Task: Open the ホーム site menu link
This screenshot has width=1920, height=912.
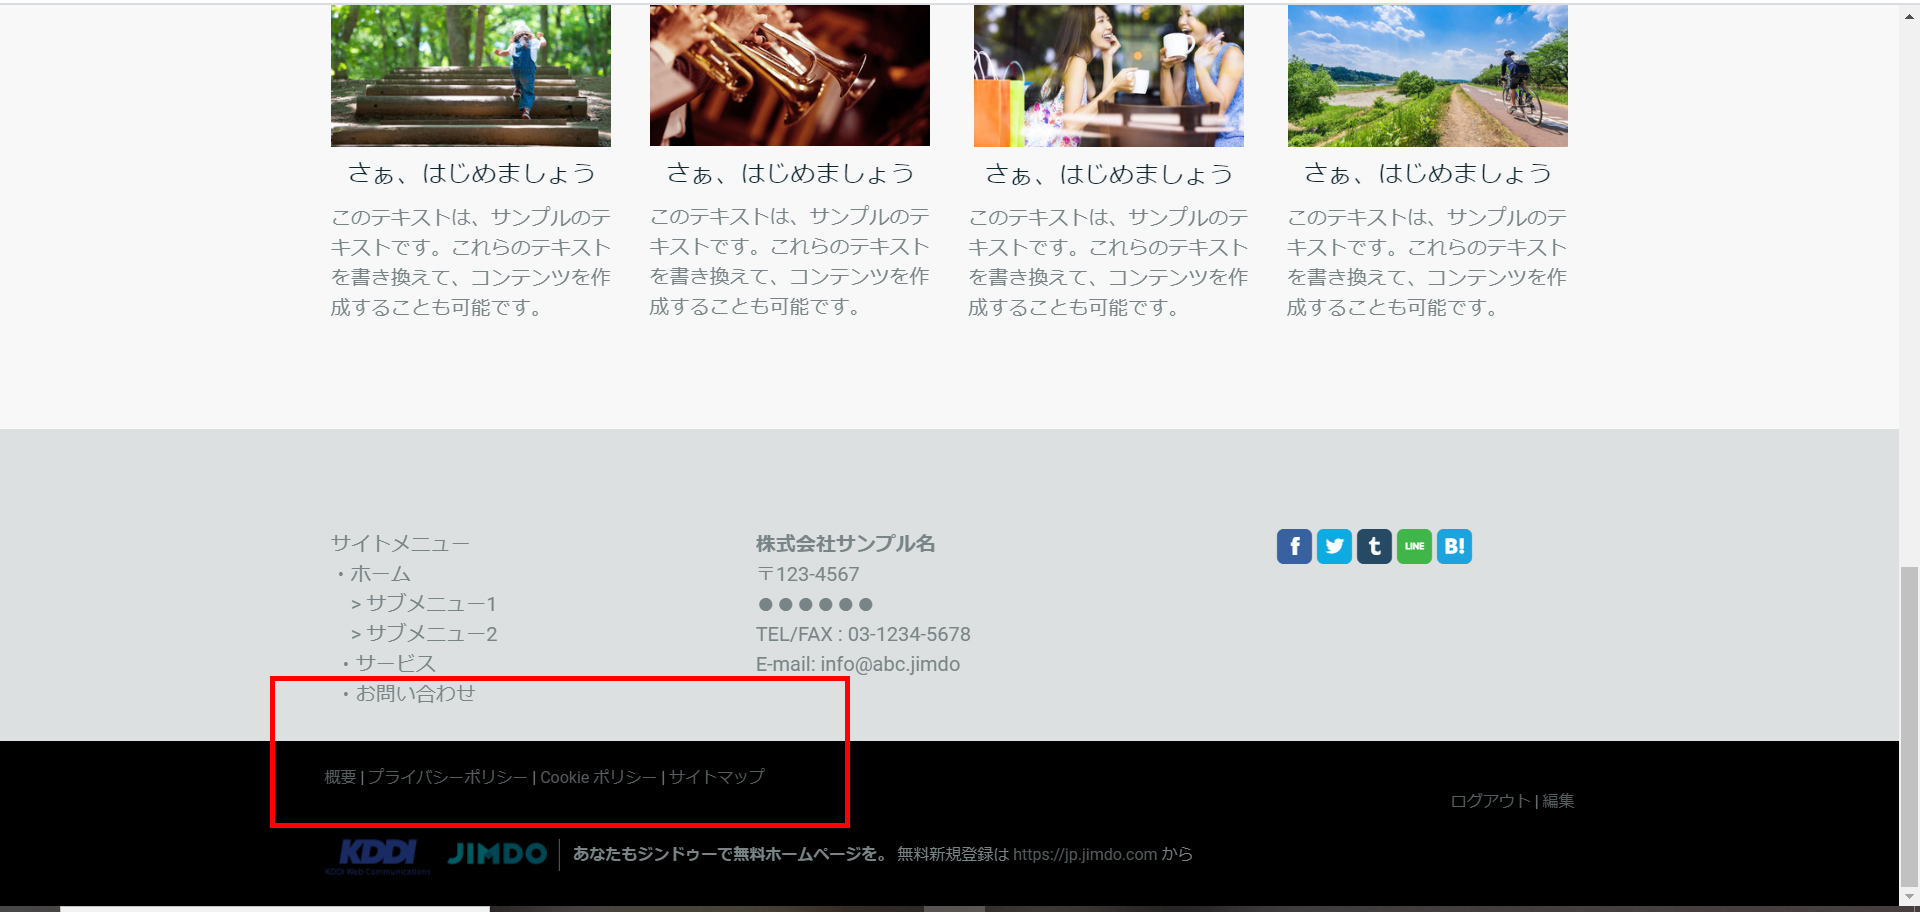Action: [380, 574]
